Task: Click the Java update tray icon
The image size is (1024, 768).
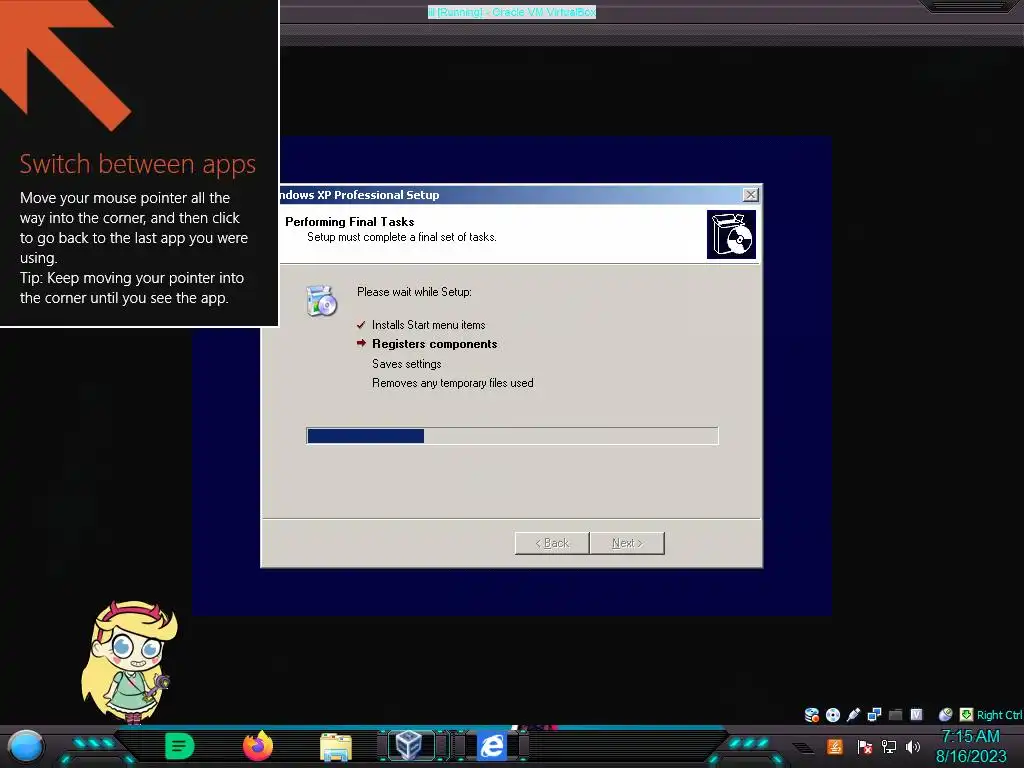Action: [x=835, y=746]
